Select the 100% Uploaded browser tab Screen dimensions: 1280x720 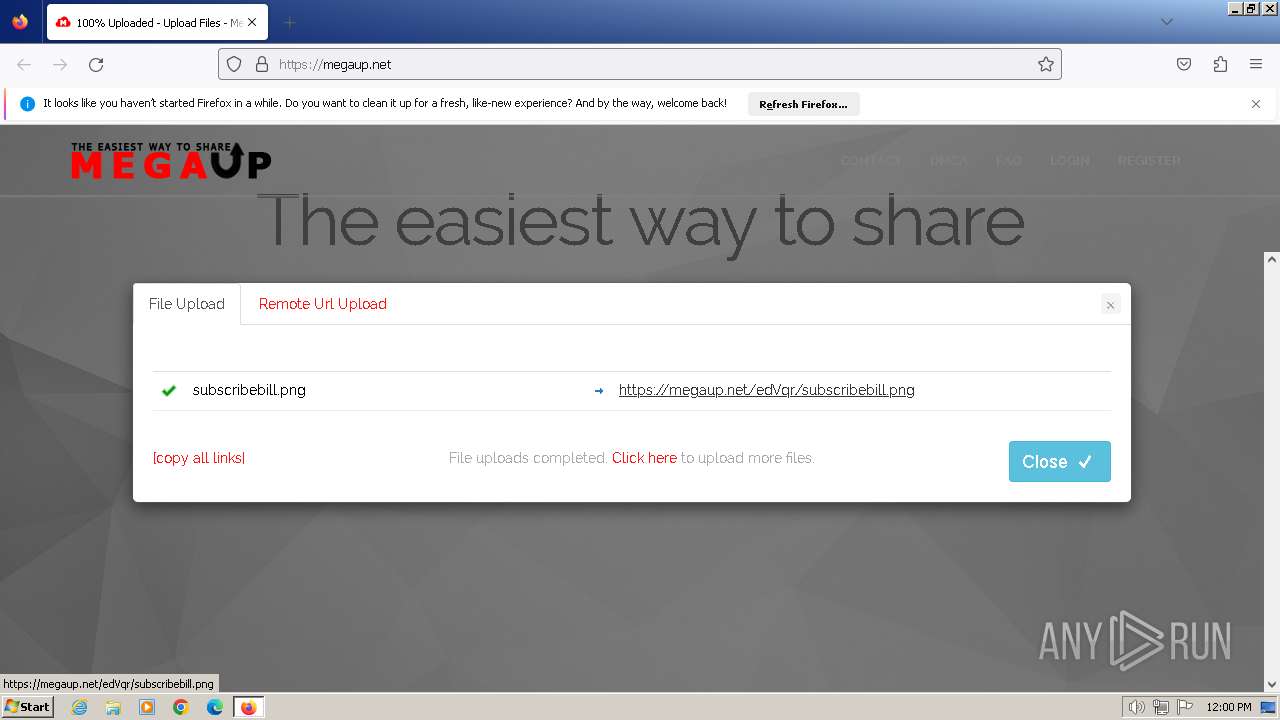(157, 22)
